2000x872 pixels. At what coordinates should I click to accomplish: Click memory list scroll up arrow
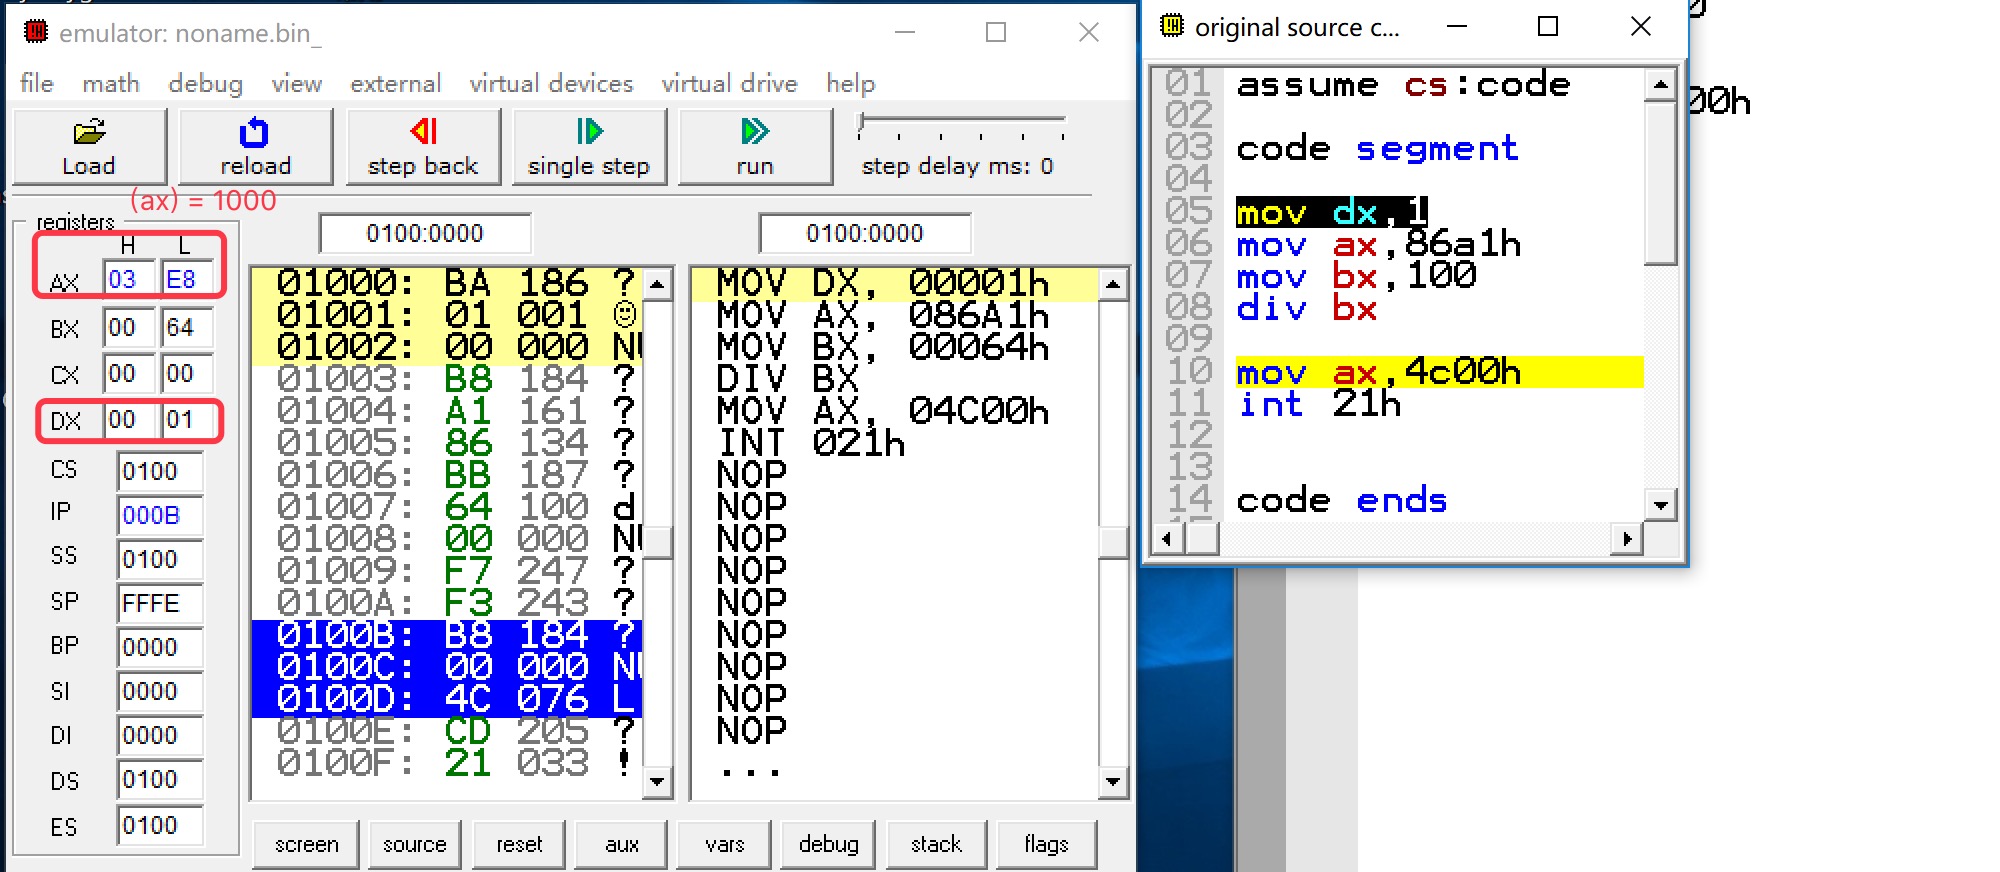657,284
